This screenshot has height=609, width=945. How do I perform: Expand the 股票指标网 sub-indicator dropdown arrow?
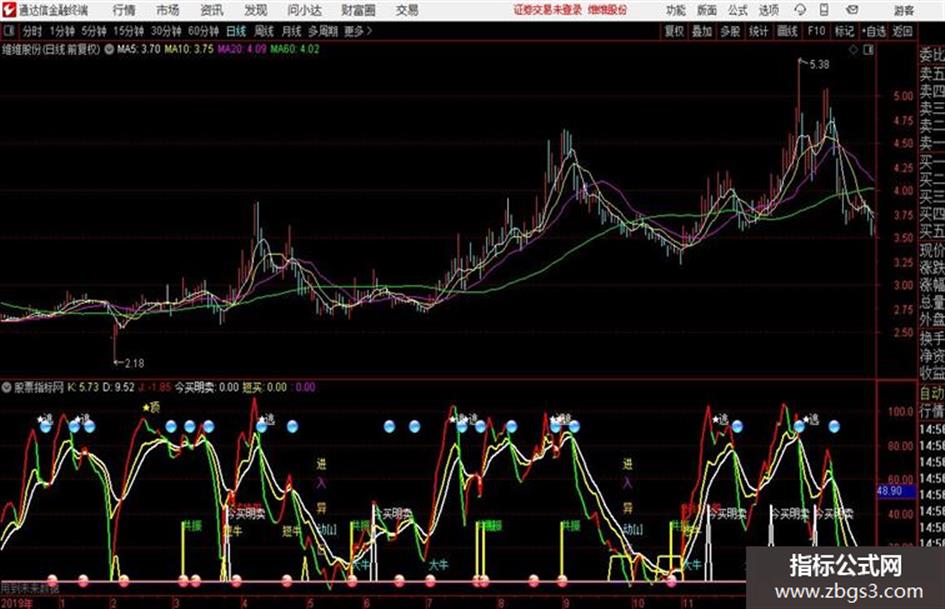click(7, 387)
